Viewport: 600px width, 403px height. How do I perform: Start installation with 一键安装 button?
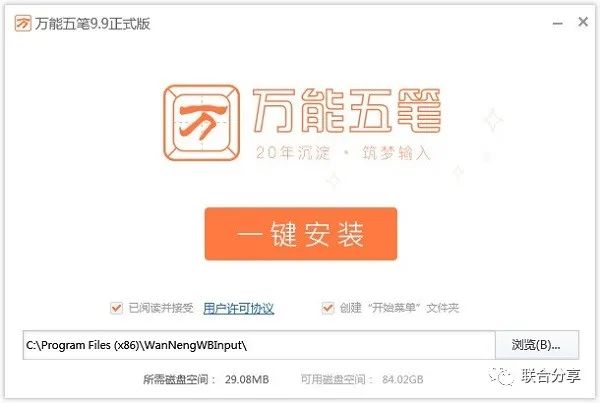(x=301, y=234)
